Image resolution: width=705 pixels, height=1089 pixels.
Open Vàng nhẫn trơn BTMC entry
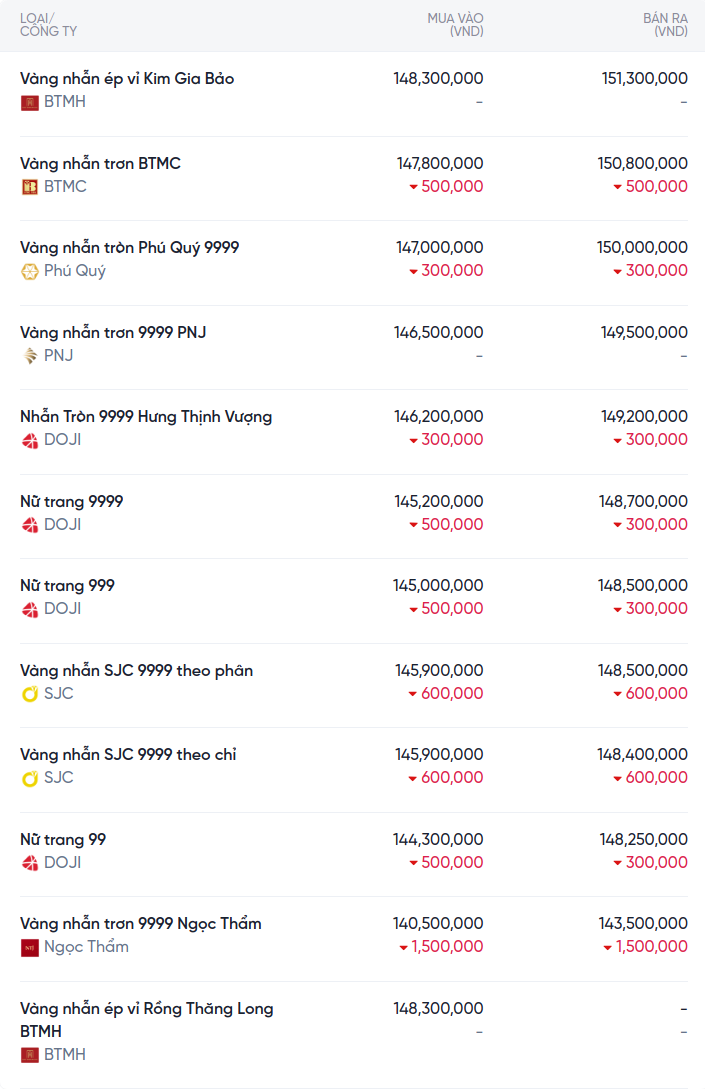click(x=100, y=164)
